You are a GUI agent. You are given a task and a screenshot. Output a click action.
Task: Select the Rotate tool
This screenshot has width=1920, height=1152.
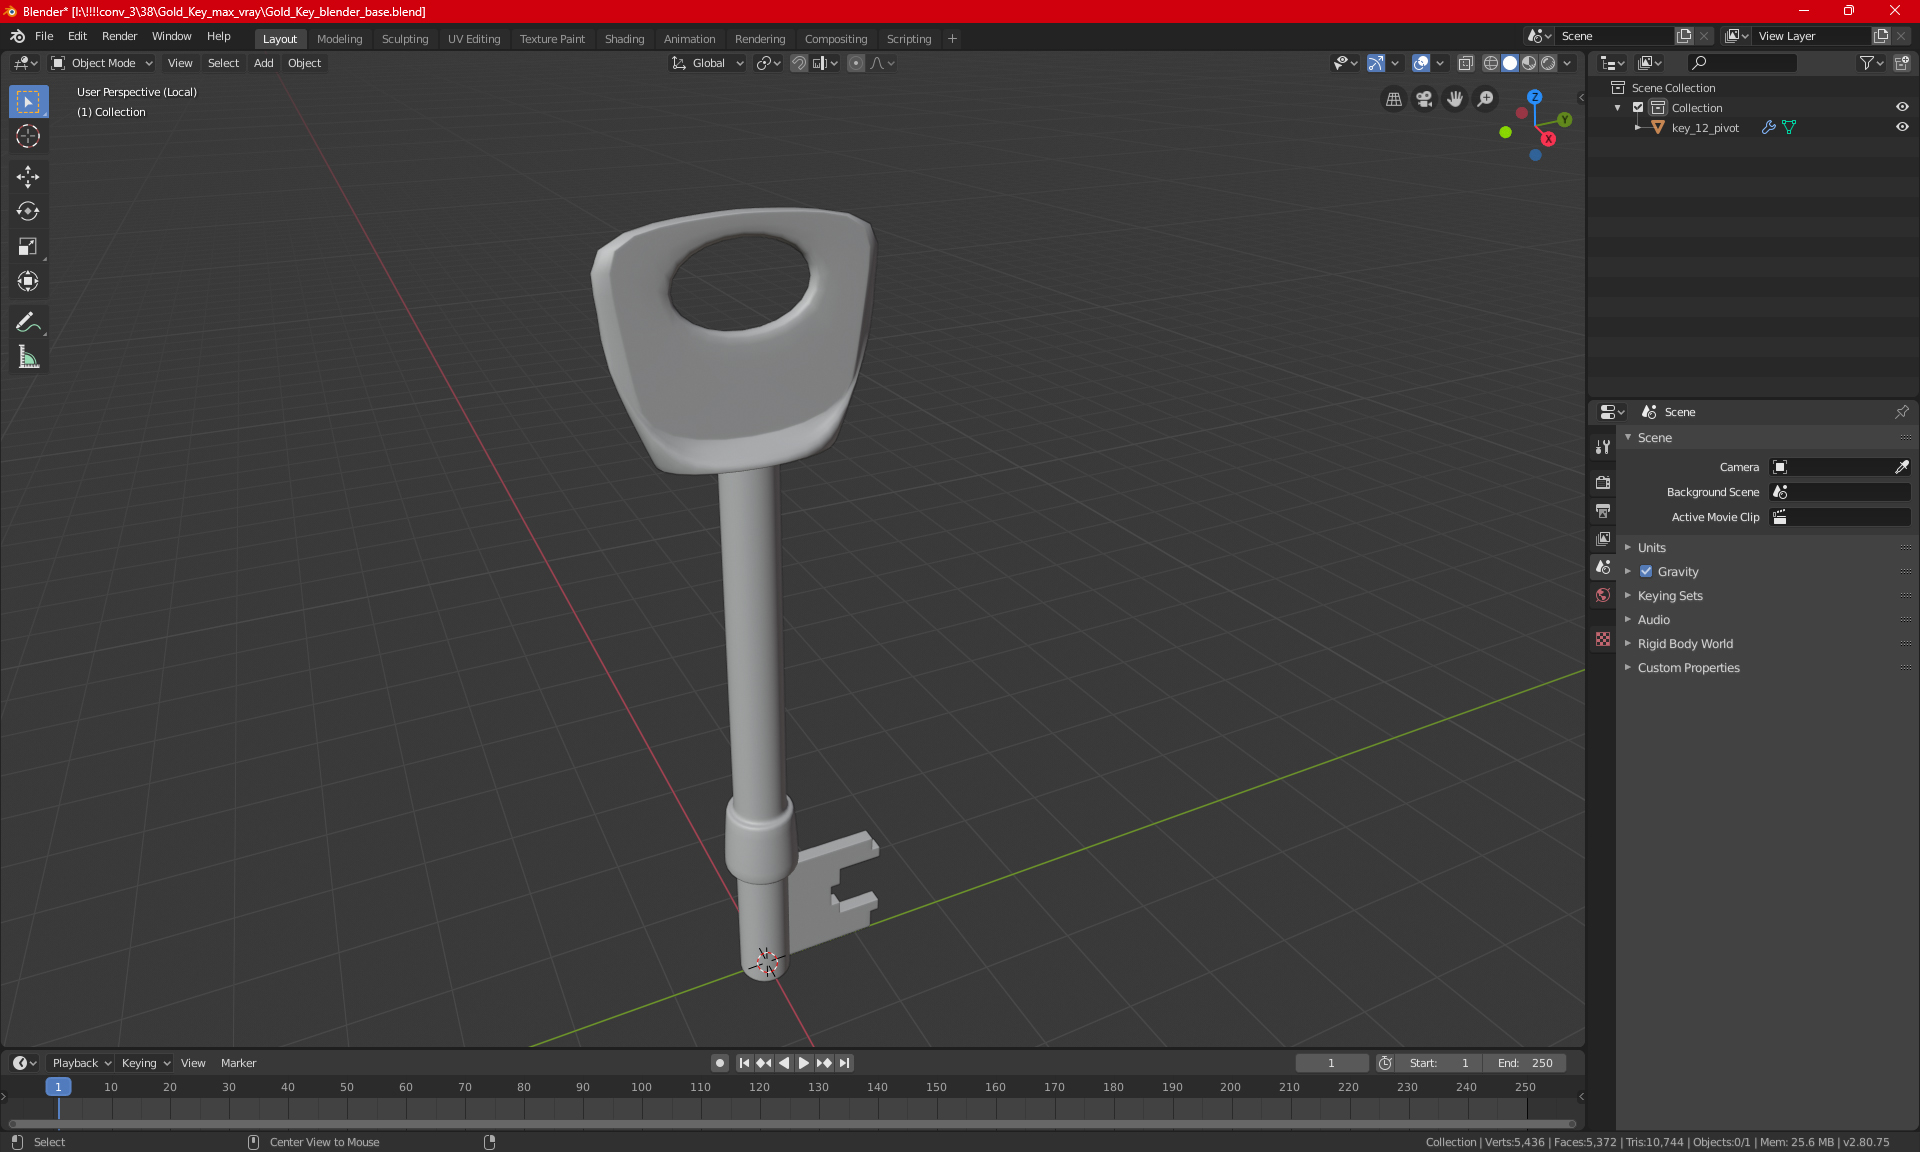click(28, 211)
